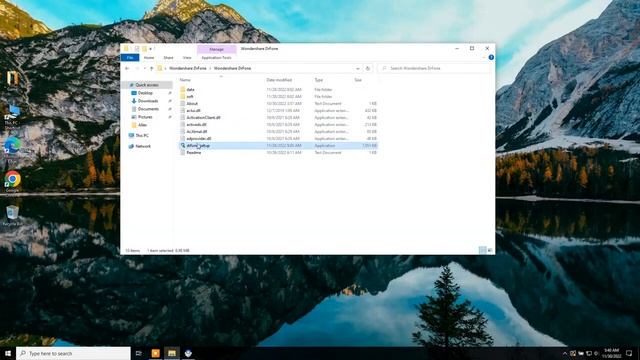Sort files by Size column
Image resolution: width=640 pixels, height=360 pixels.
tap(358, 80)
